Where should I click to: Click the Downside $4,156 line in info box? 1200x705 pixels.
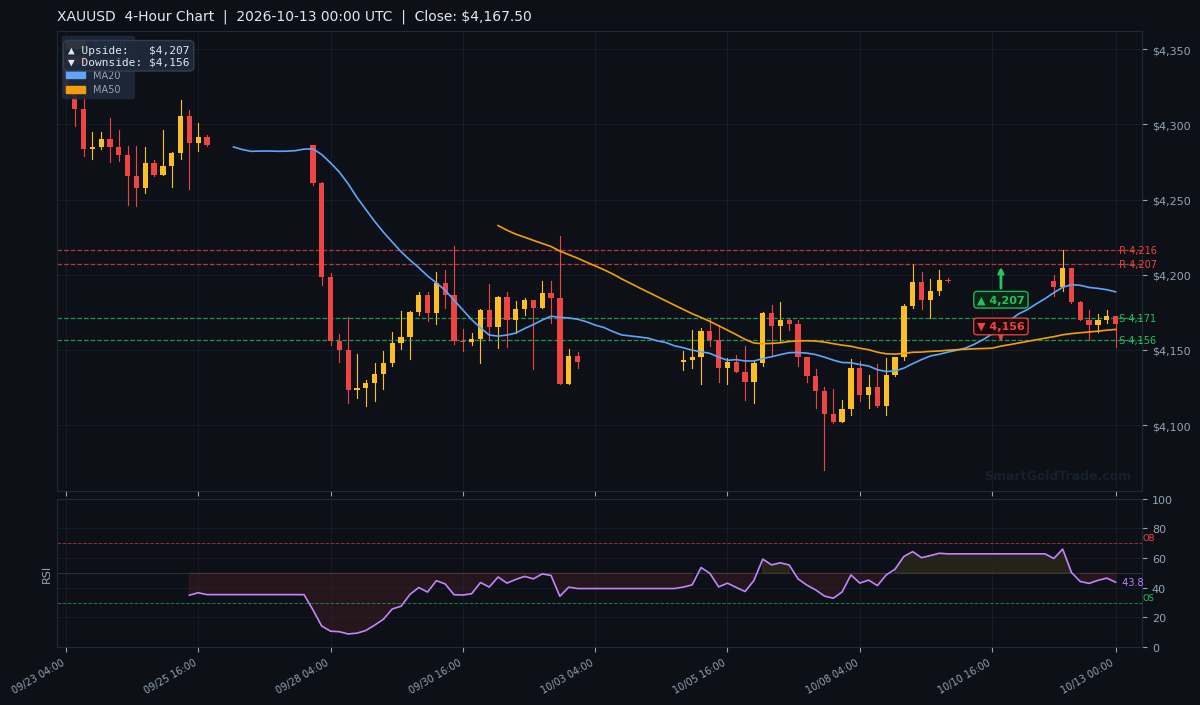128,63
